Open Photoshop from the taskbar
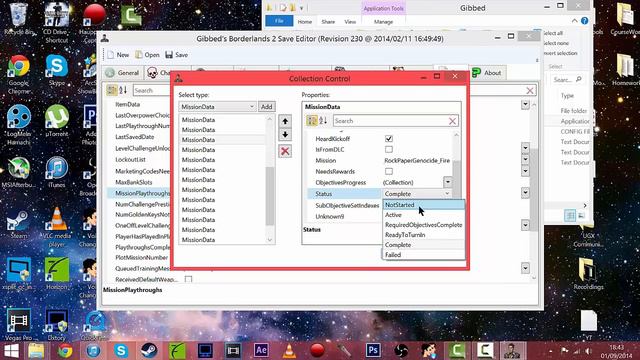 click(373, 351)
